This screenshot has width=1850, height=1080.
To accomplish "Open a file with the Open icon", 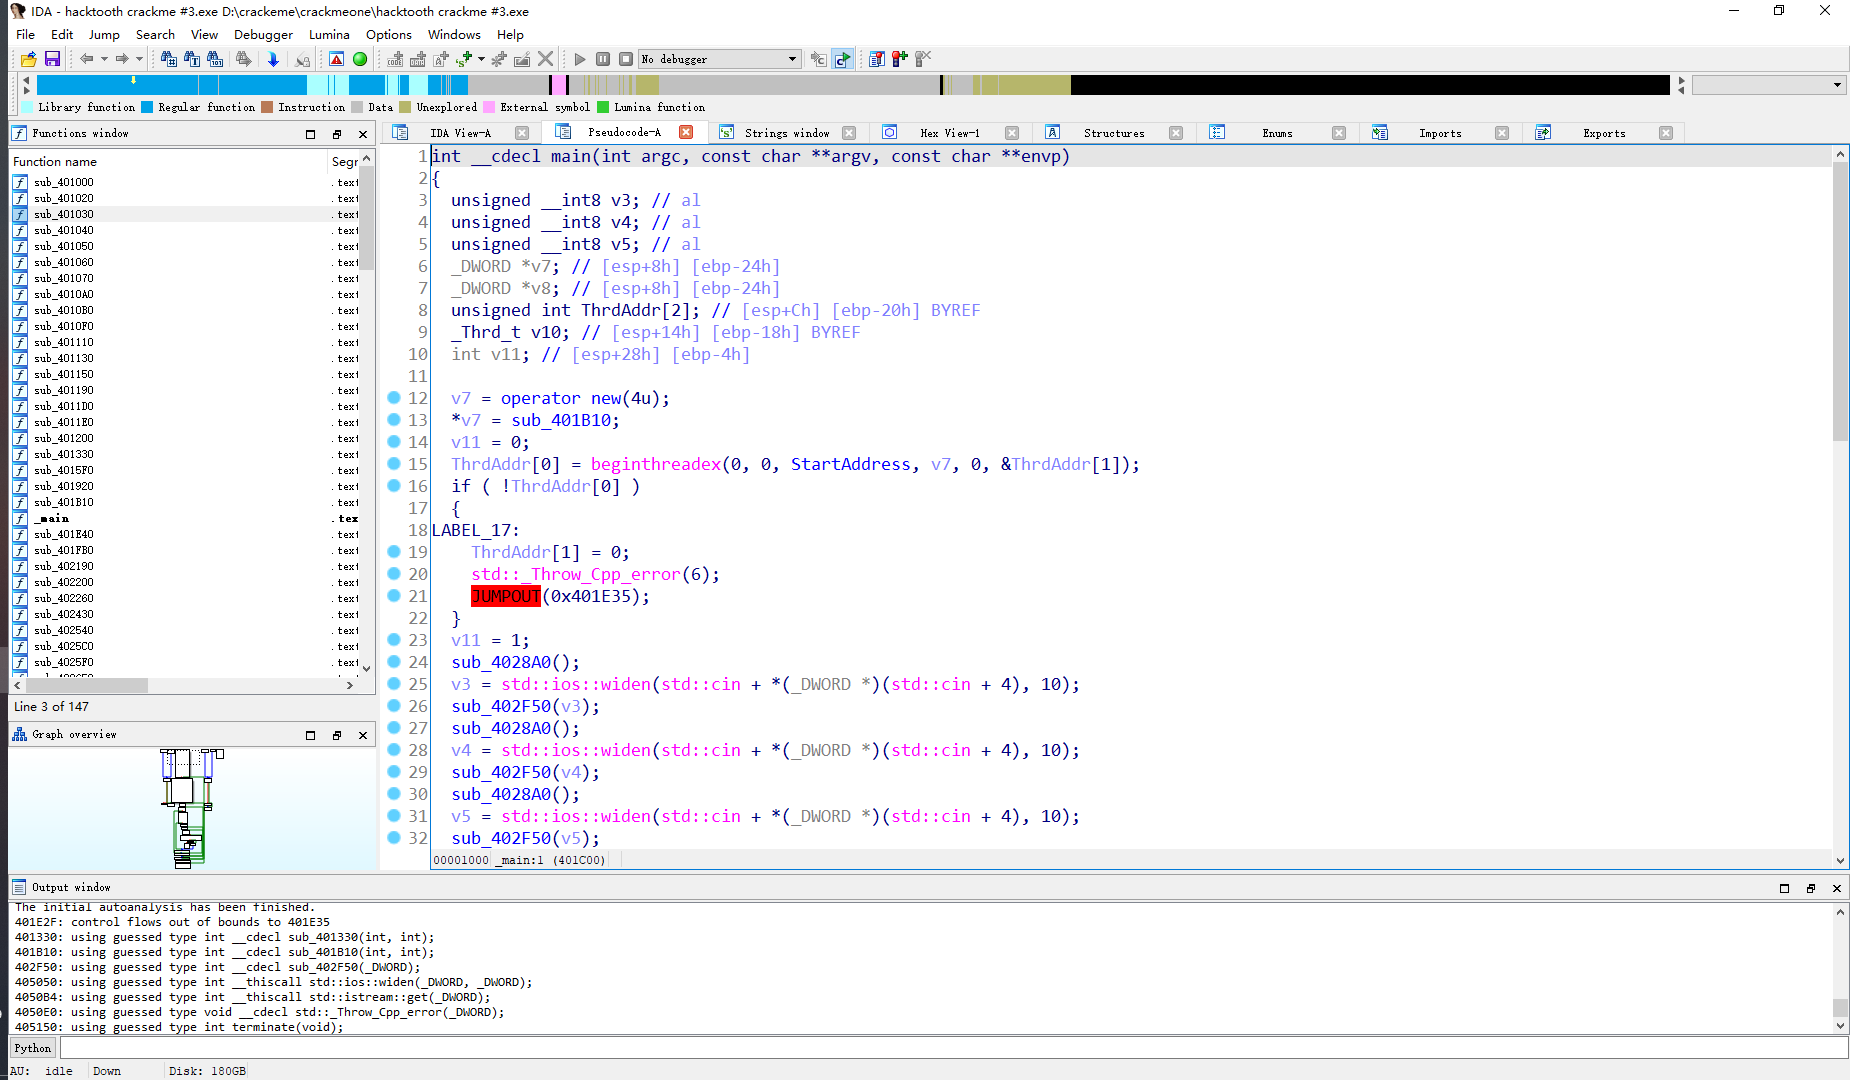I will [x=28, y=58].
